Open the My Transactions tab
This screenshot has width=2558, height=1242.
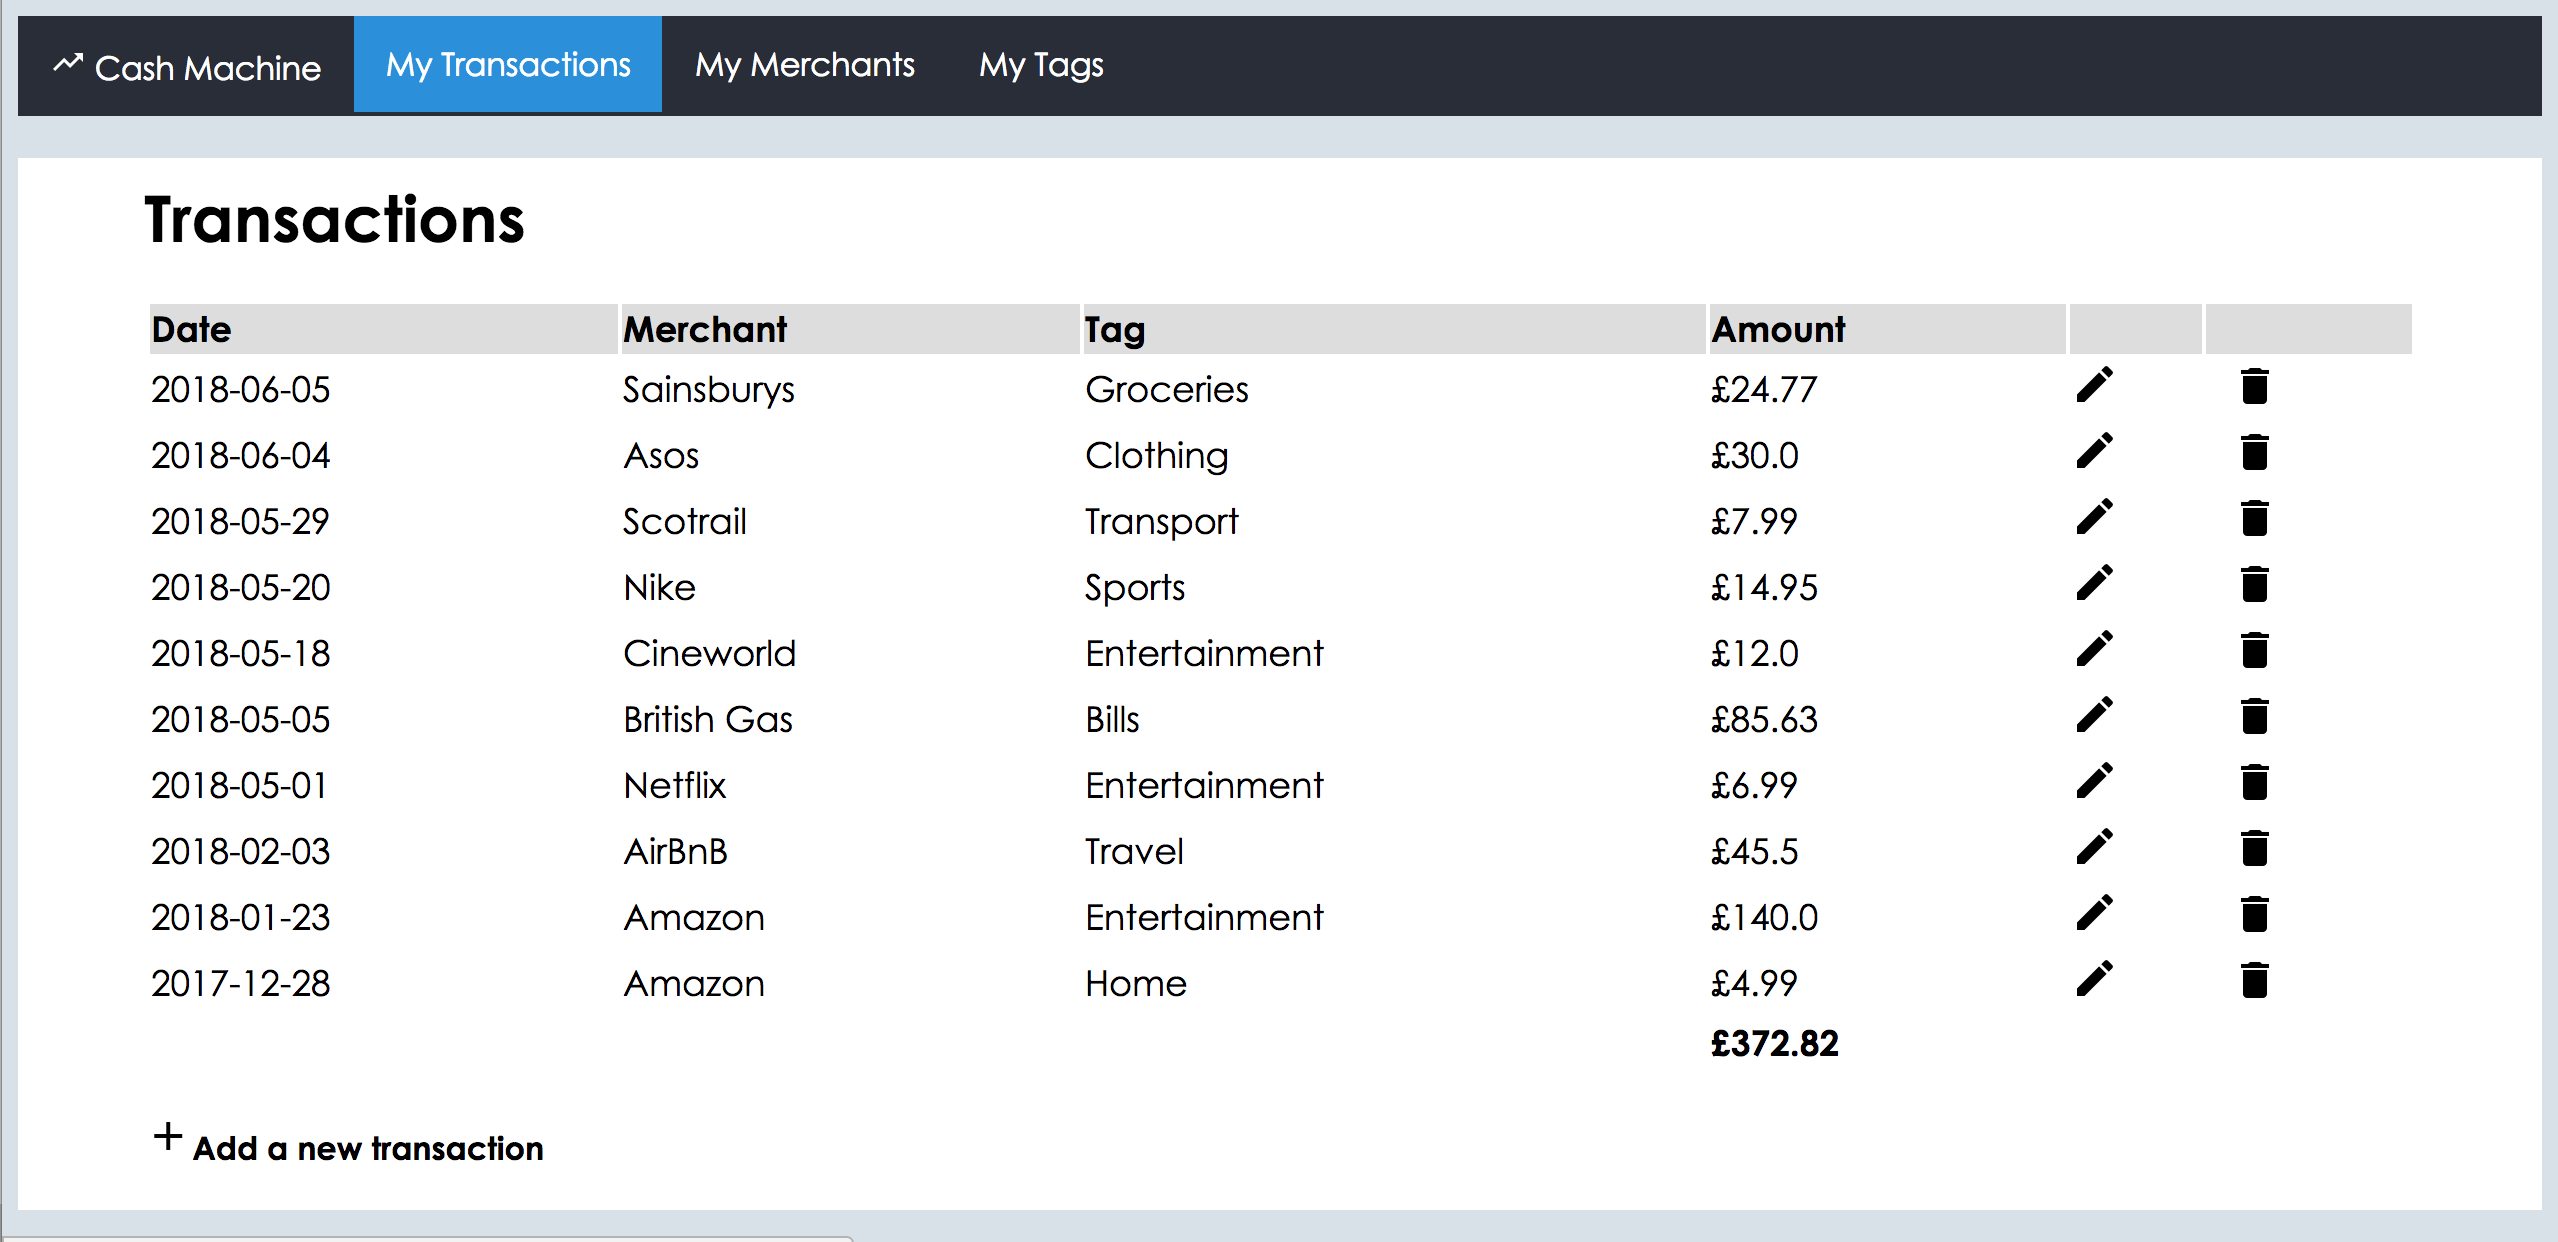(508, 65)
